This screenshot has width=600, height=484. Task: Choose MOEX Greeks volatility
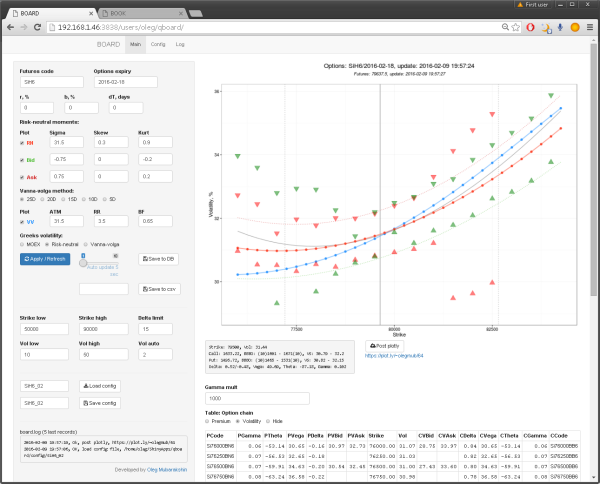point(22,244)
